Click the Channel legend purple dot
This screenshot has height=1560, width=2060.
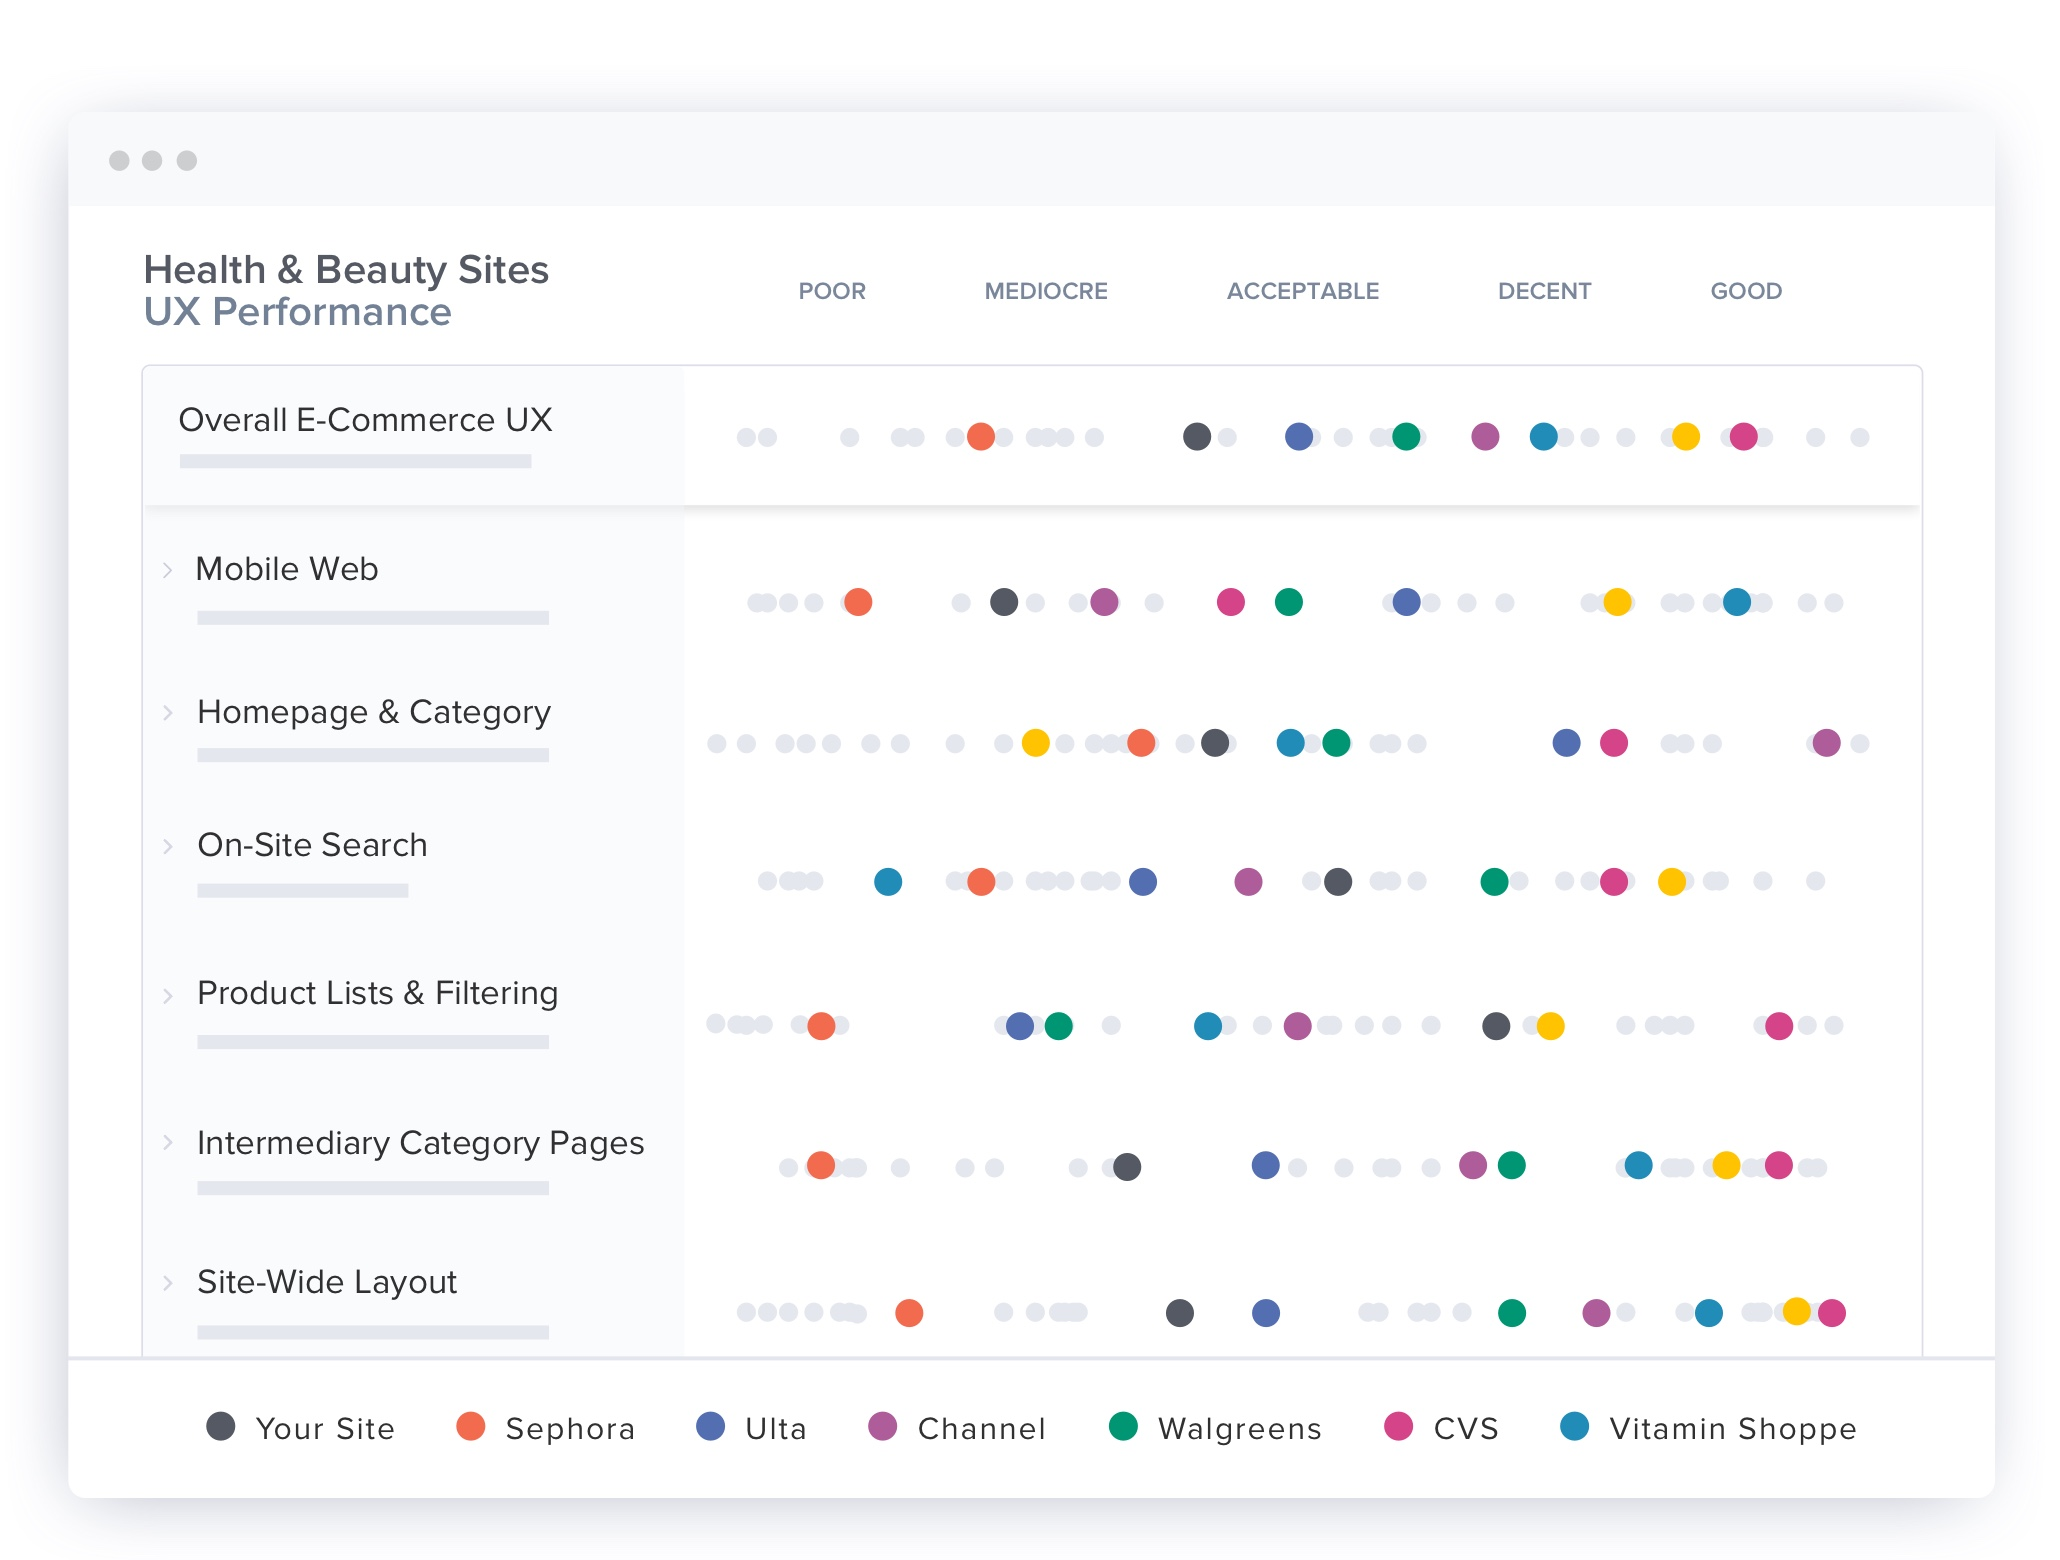click(x=882, y=1427)
